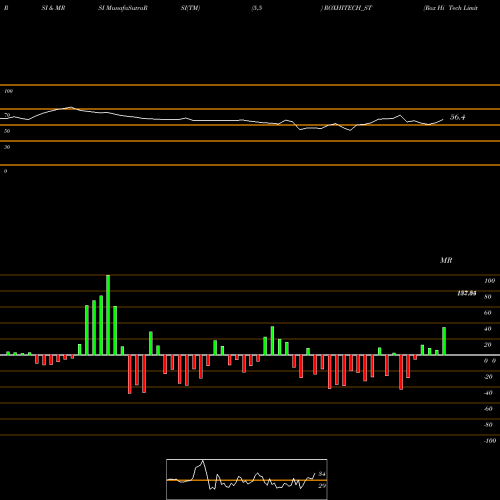This screenshot has width=500, height=500.
Task: Click the MR axis label 60
Action: (x=488, y=313)
